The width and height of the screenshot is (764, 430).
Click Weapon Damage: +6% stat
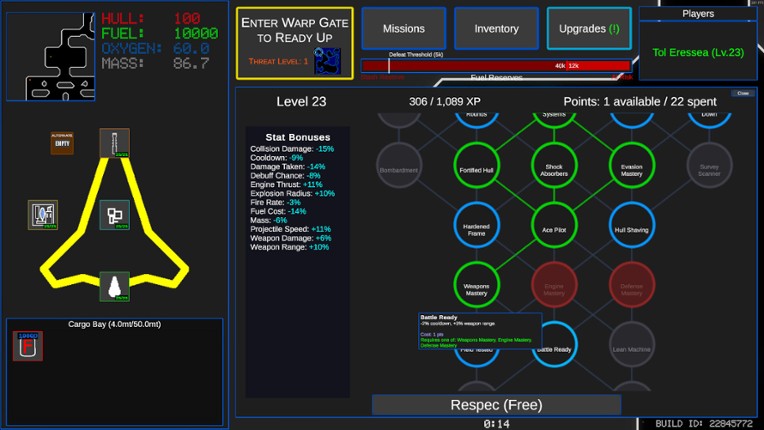290,238
